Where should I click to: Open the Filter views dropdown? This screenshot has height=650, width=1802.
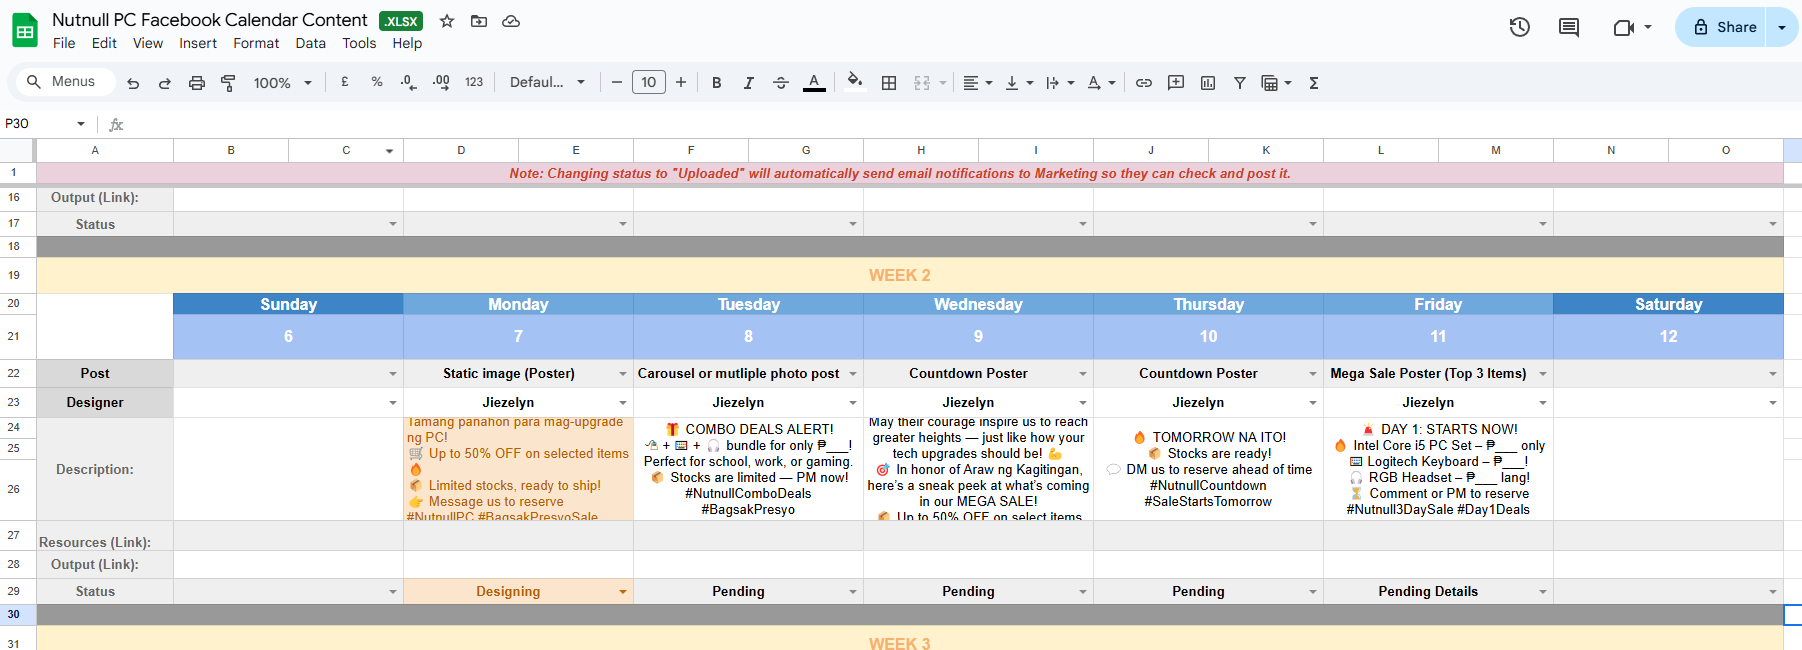[1276, 83]
